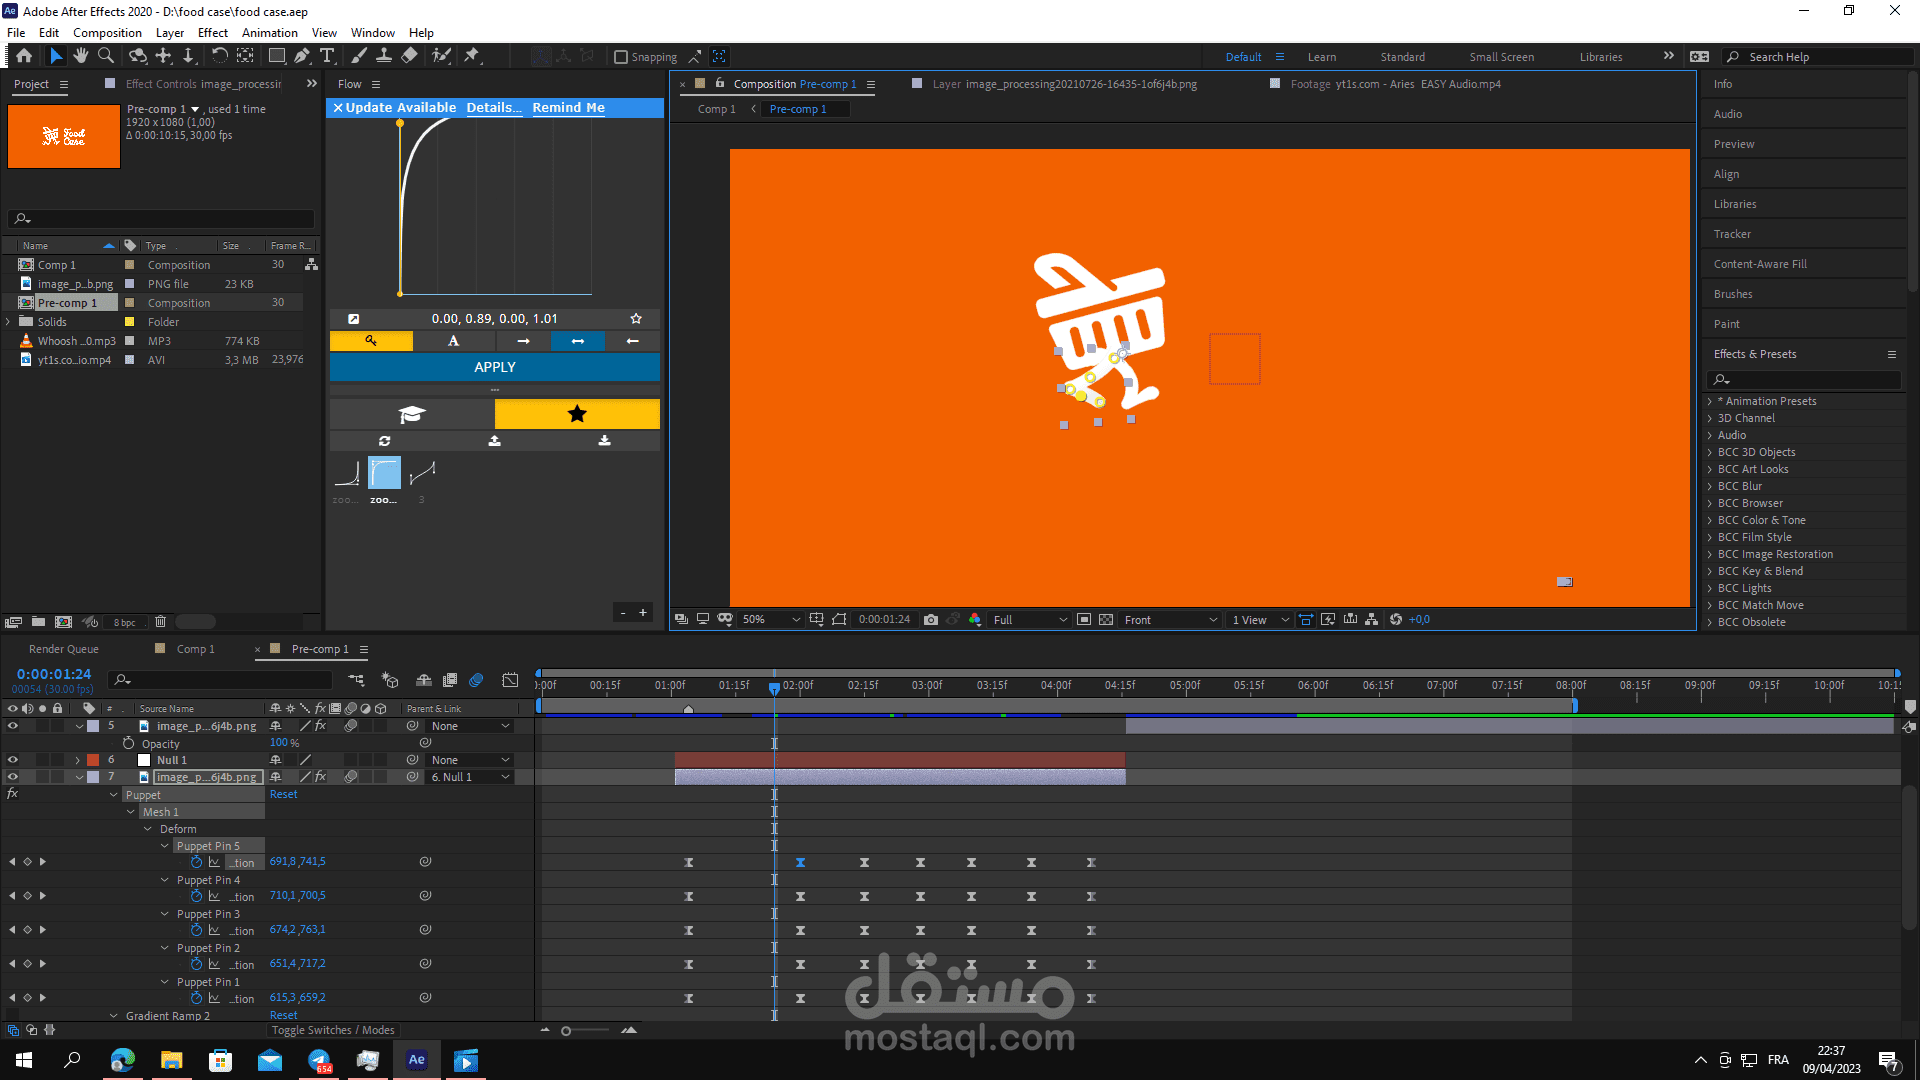Click the Effects & Presets search field
1920x1080 pixels.
1805,380
